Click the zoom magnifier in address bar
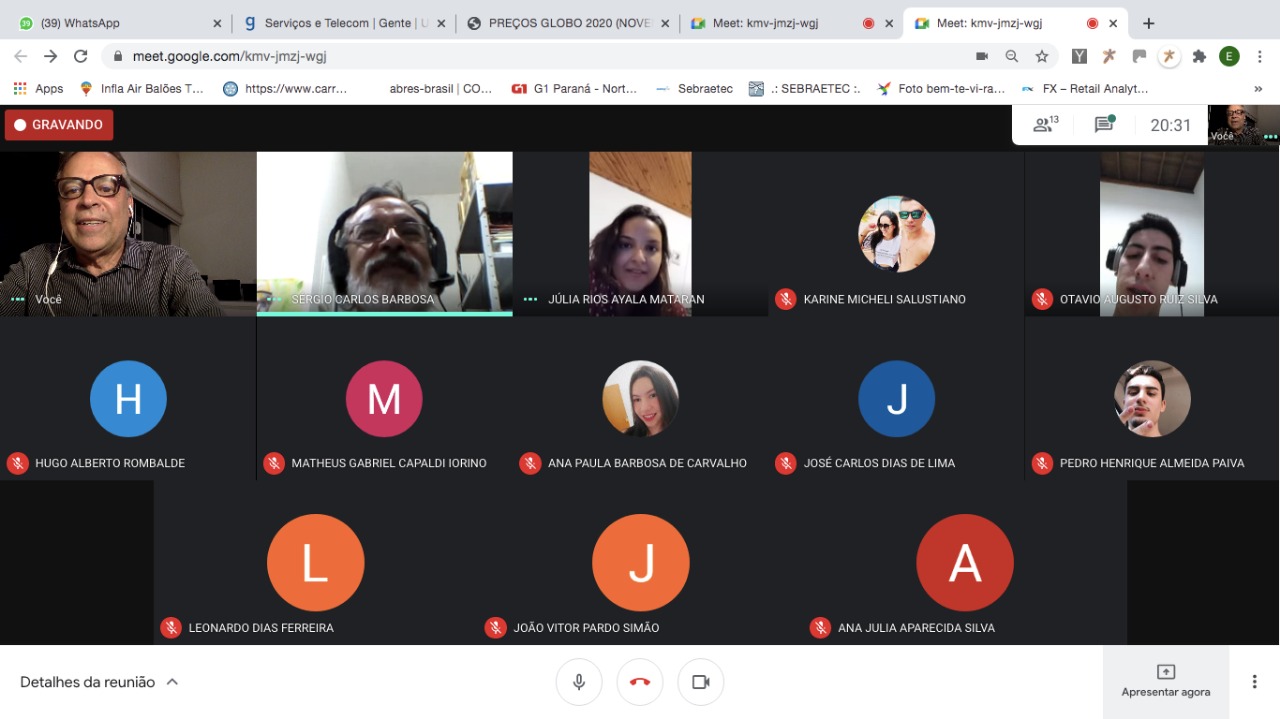The height and width of the screenshot is (719, 1280). (x=1012, y=57)
